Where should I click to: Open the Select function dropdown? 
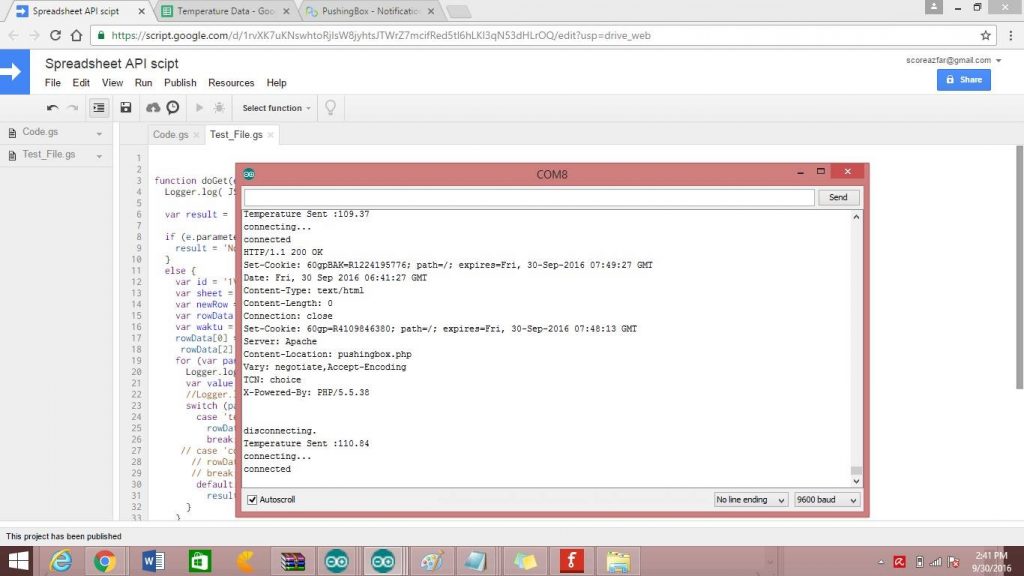coord(276,108)
